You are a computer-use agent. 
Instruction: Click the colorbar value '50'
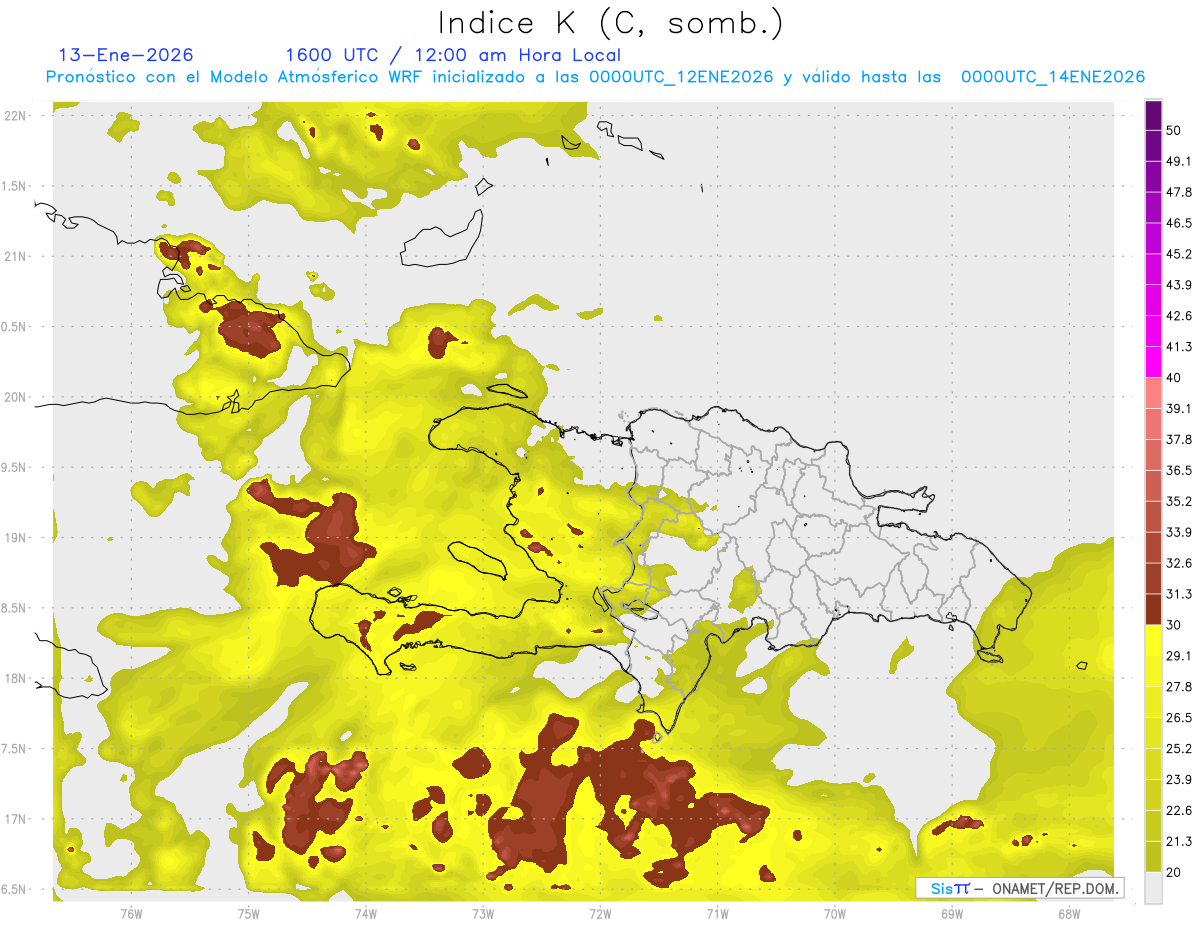pos(1174,130)
